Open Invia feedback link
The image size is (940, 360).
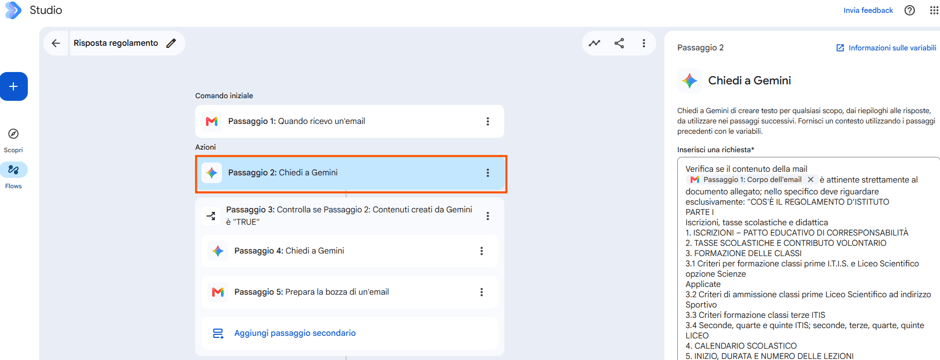pos(868,10)
